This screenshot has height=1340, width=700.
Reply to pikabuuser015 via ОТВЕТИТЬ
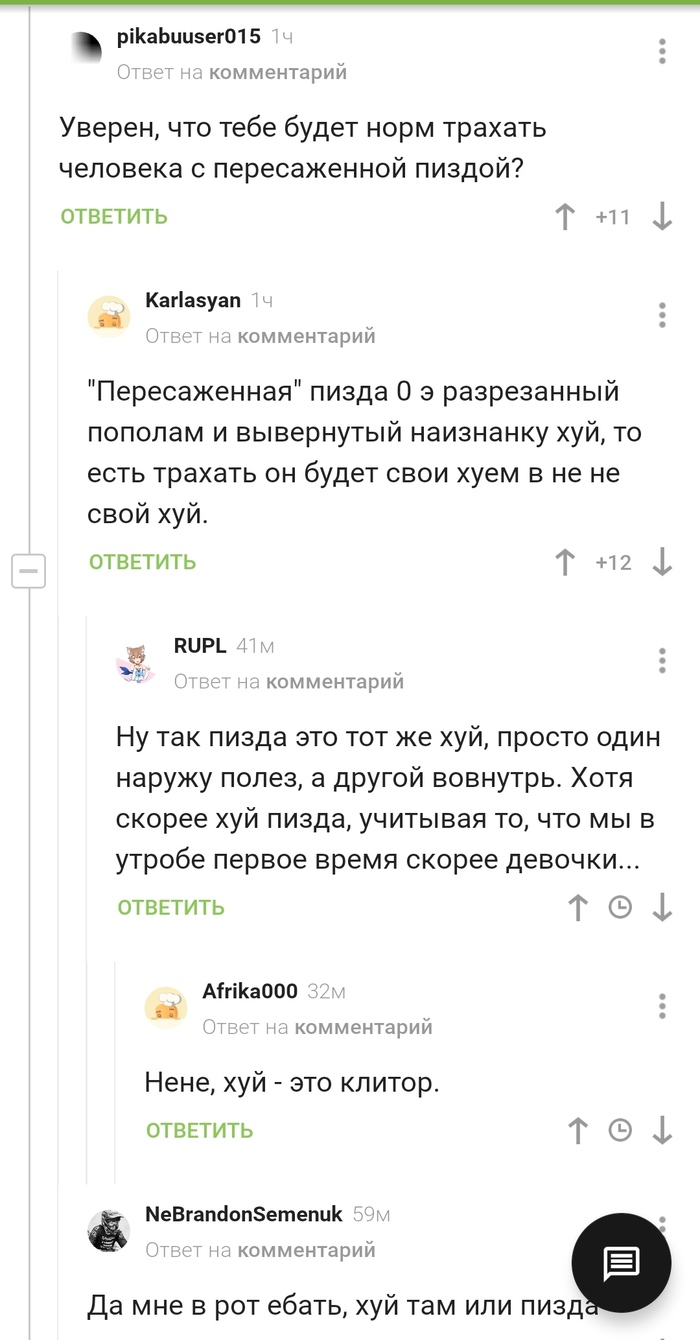(x=114, y=217)
